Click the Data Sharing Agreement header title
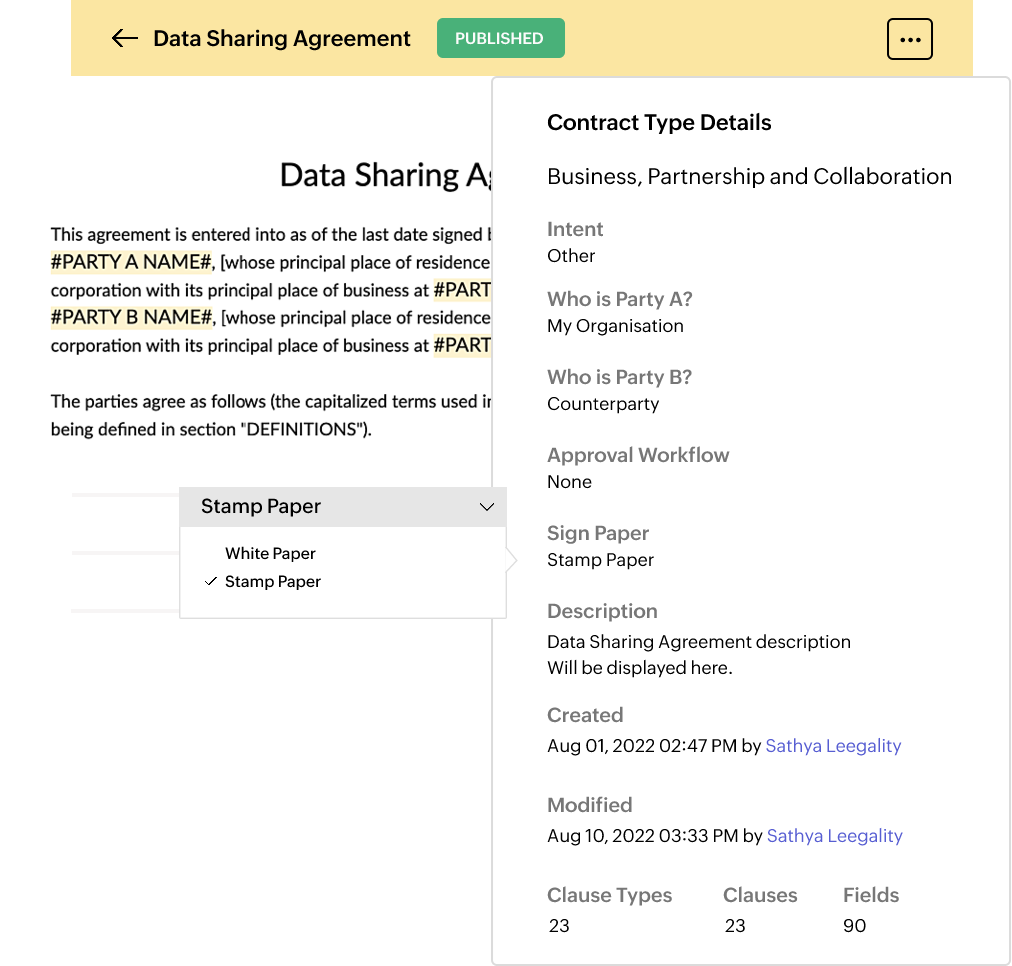Image resolution: width=1012 pixels, height=966 pixels. (x=281, y=39)
